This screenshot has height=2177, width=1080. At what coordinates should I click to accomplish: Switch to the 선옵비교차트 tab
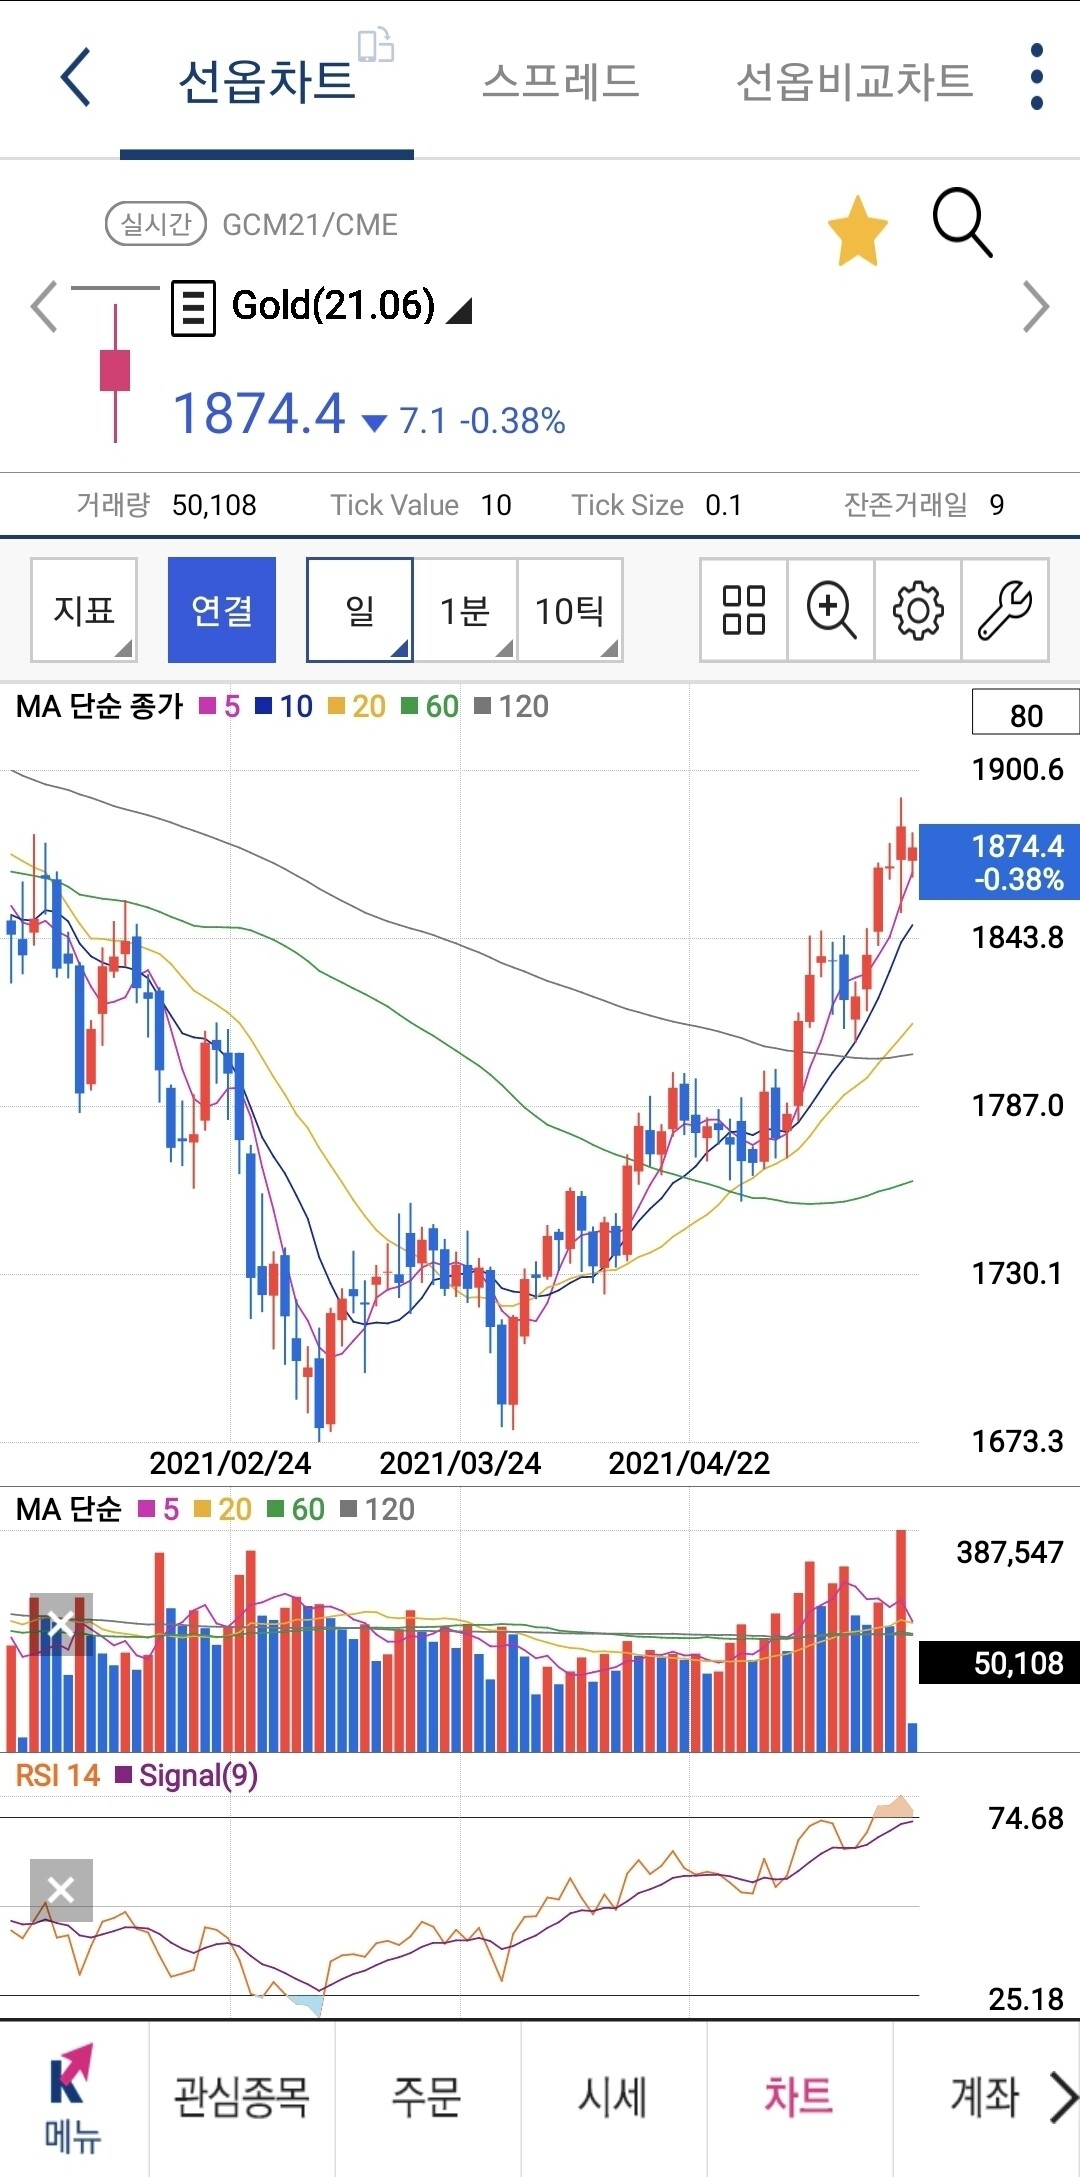(854, 81)
